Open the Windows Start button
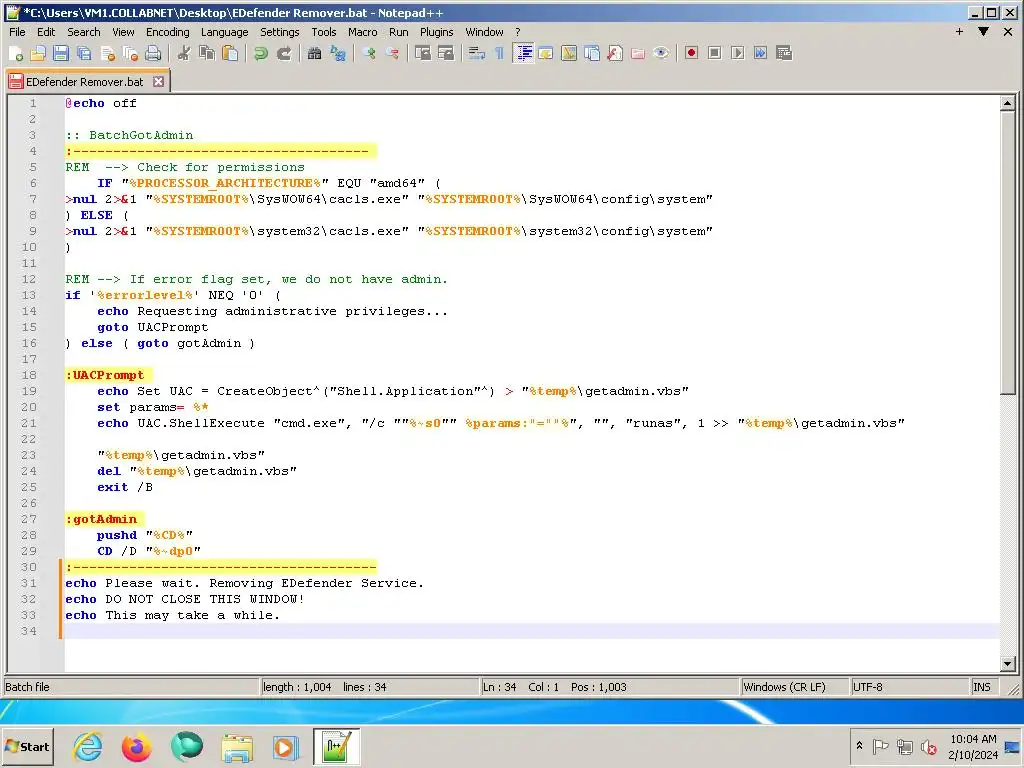Screen dimensions: 1024x768 (x=27, y=746)
